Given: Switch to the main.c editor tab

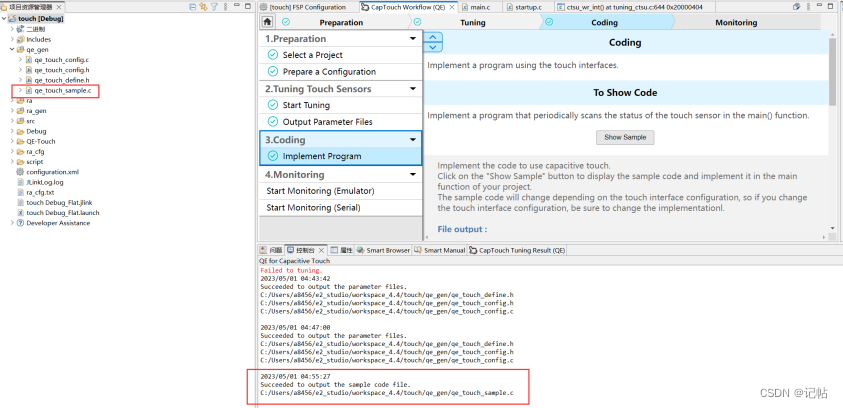Looking at the screenshot, I should [481, 7].
